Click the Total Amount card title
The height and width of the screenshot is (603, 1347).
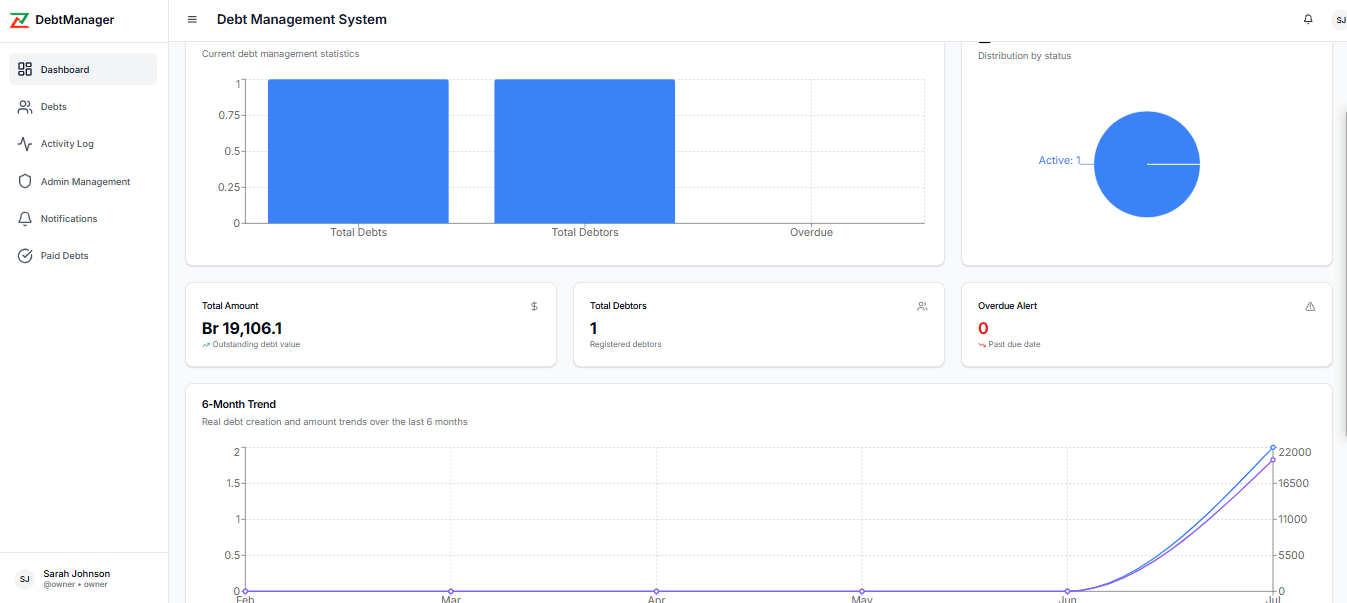click(230, 306)
